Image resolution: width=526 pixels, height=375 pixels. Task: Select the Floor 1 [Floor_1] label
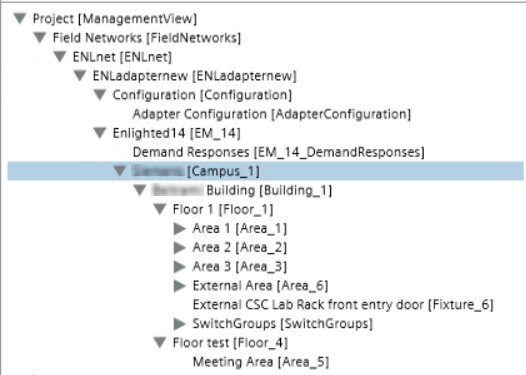click(223, 210)
